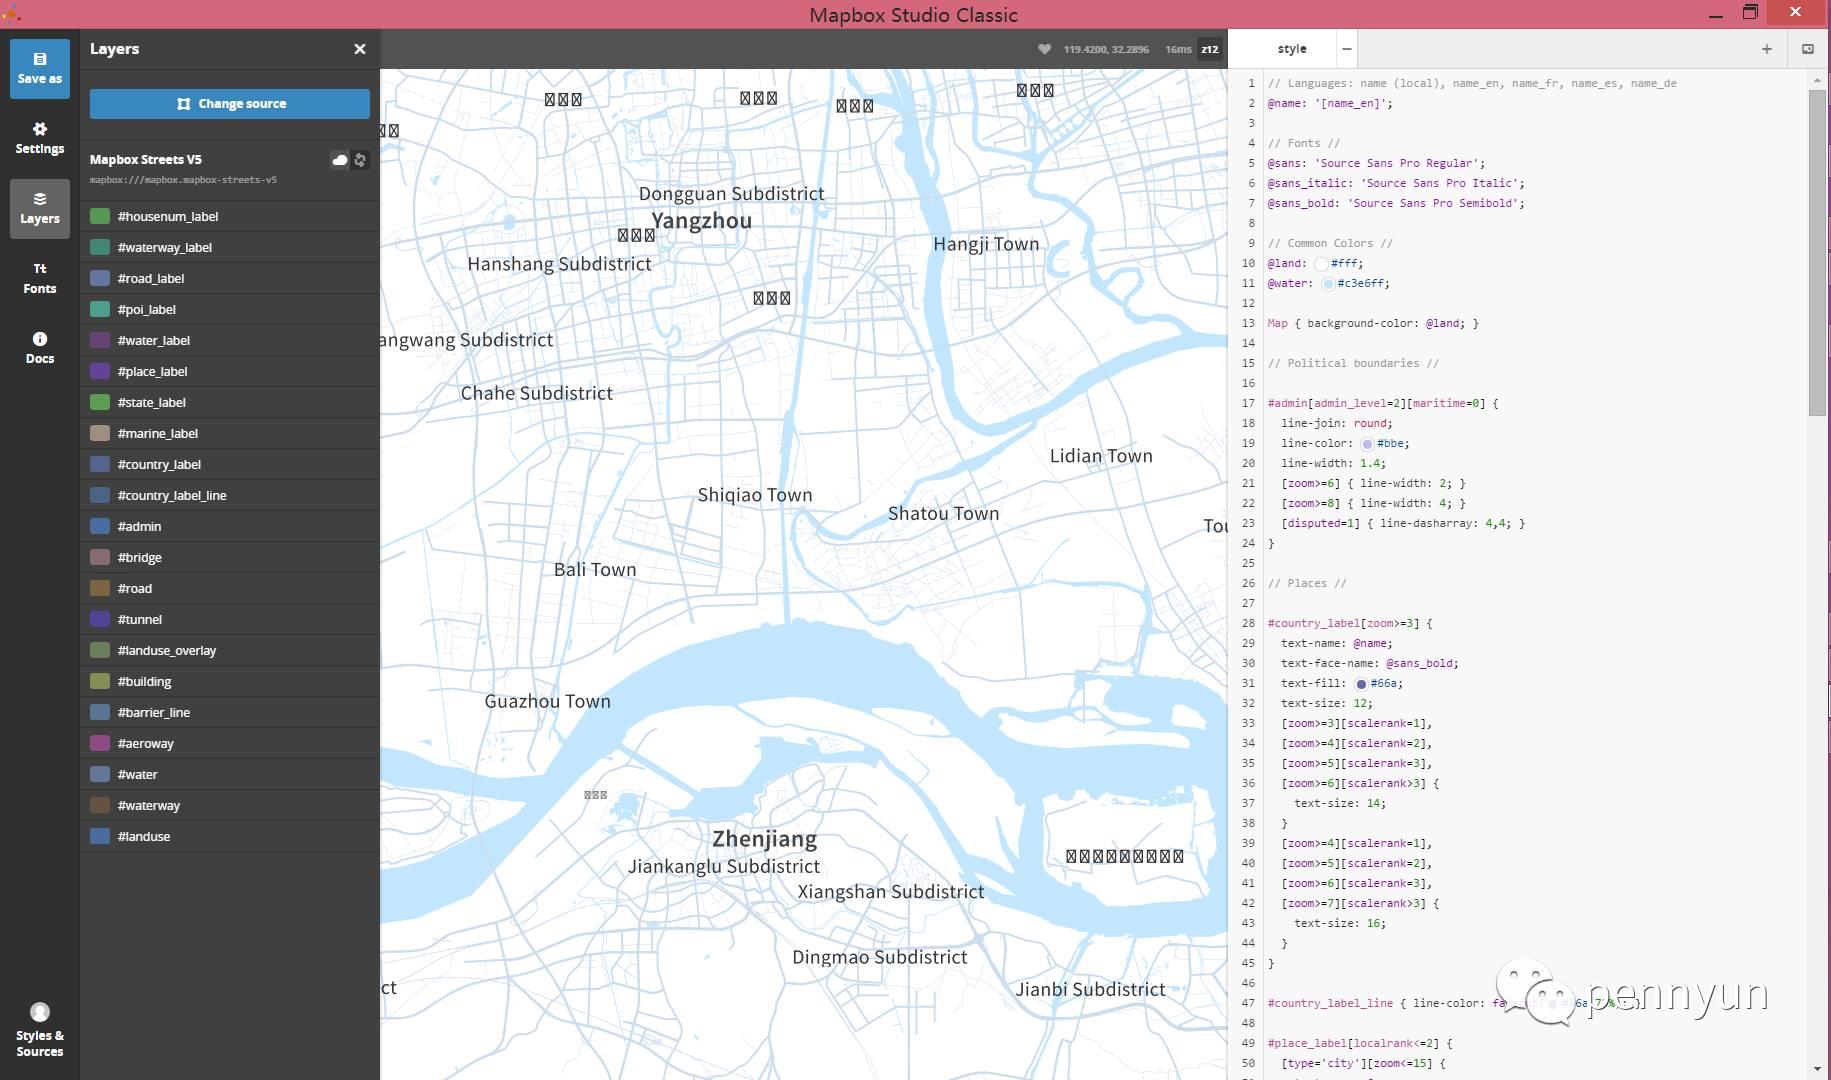
Task: Open the Settings panel
Action: coord(39,137)
